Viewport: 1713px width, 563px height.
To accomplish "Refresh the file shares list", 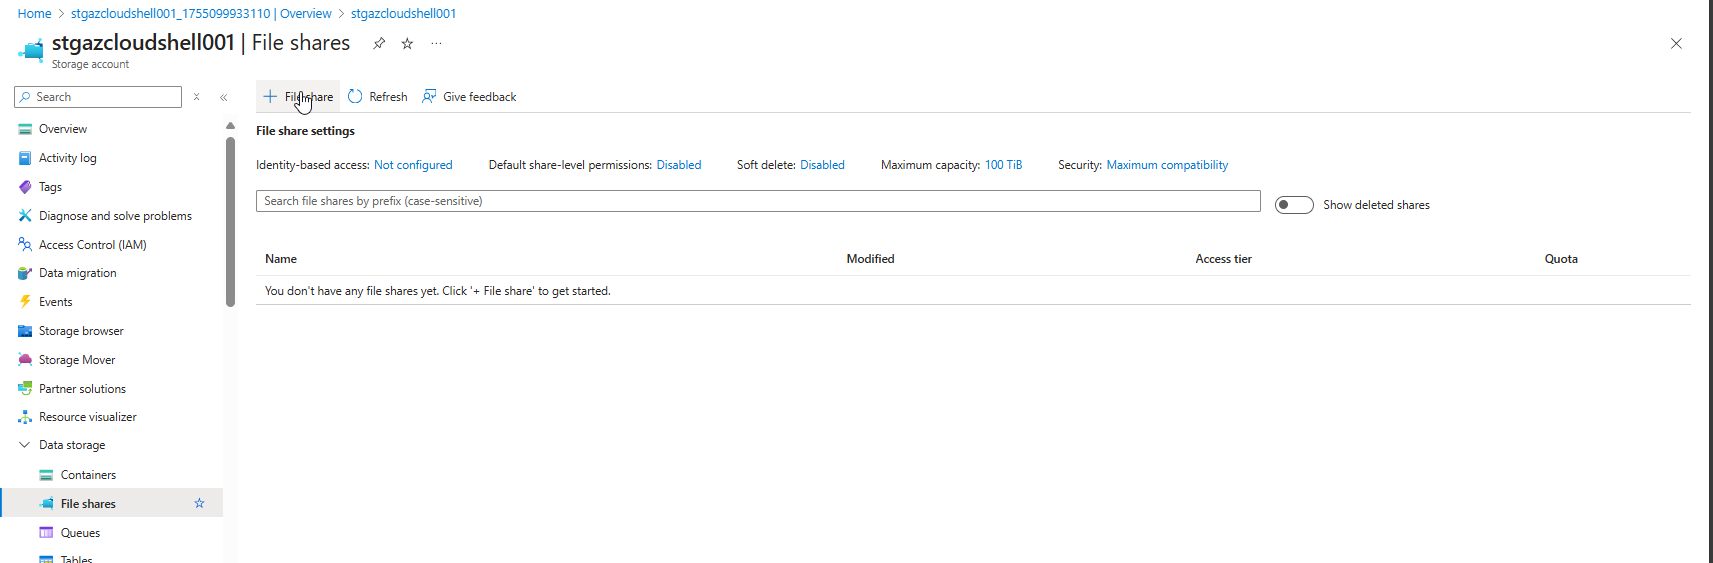I will coord(378,97).
